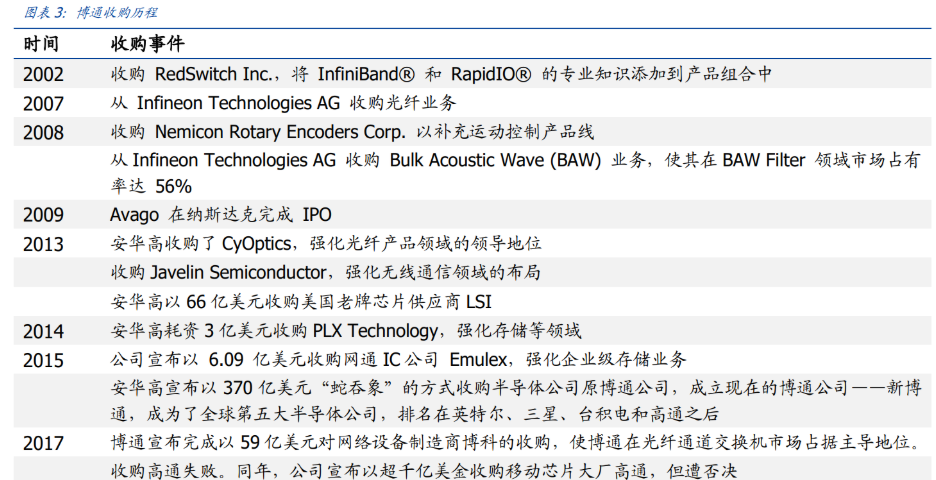
Task: Click the year cell 2007
Action: coord(43,104)
